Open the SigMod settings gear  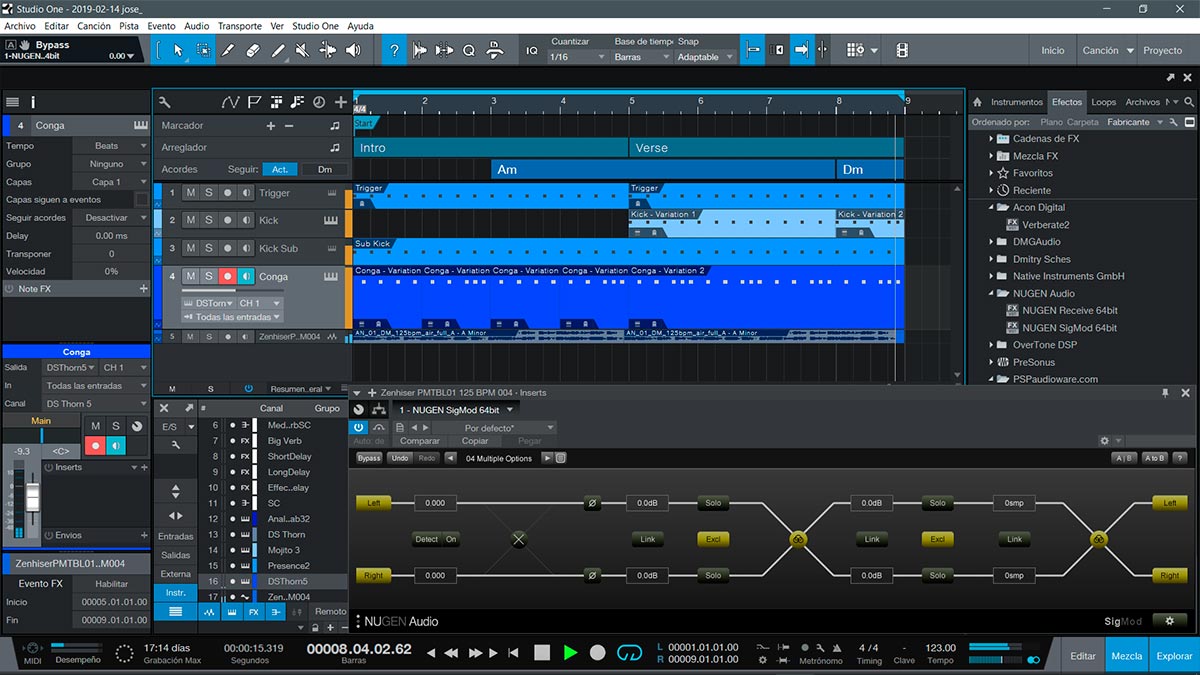1170,621
